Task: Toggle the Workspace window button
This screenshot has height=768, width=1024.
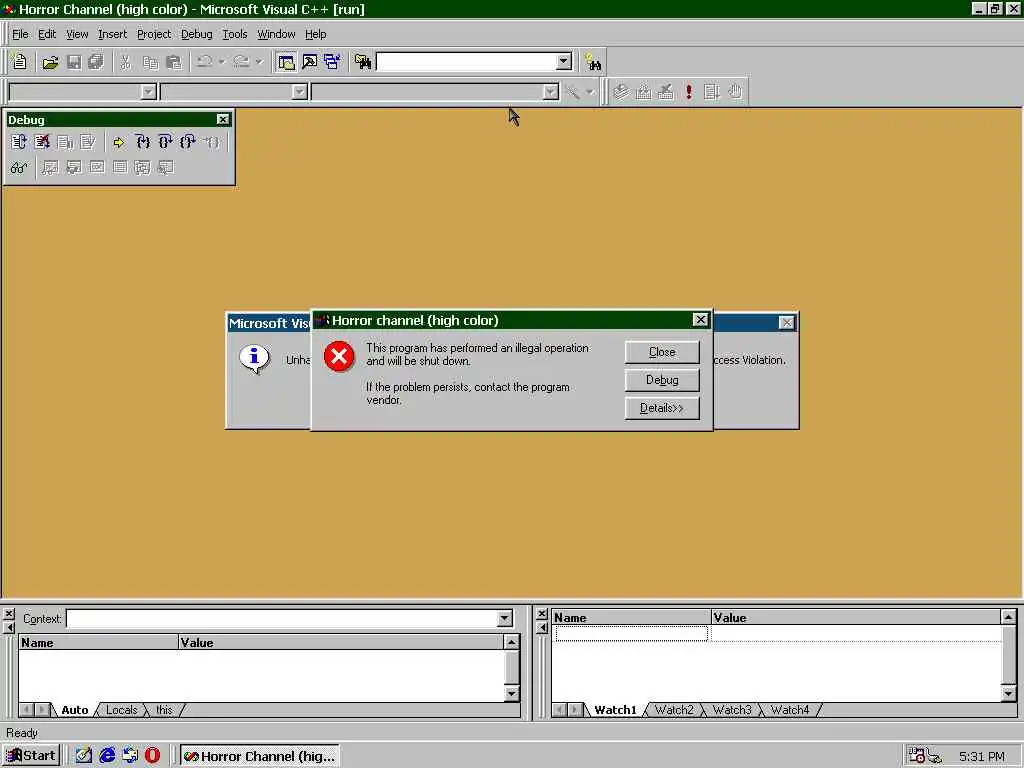Action: coord(285,62)
